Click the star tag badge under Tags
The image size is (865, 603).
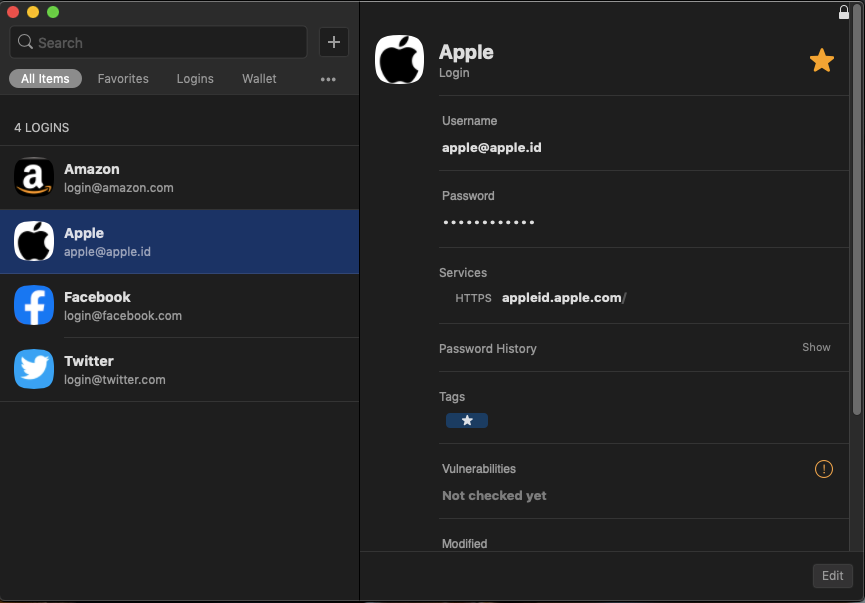[467, 420]
